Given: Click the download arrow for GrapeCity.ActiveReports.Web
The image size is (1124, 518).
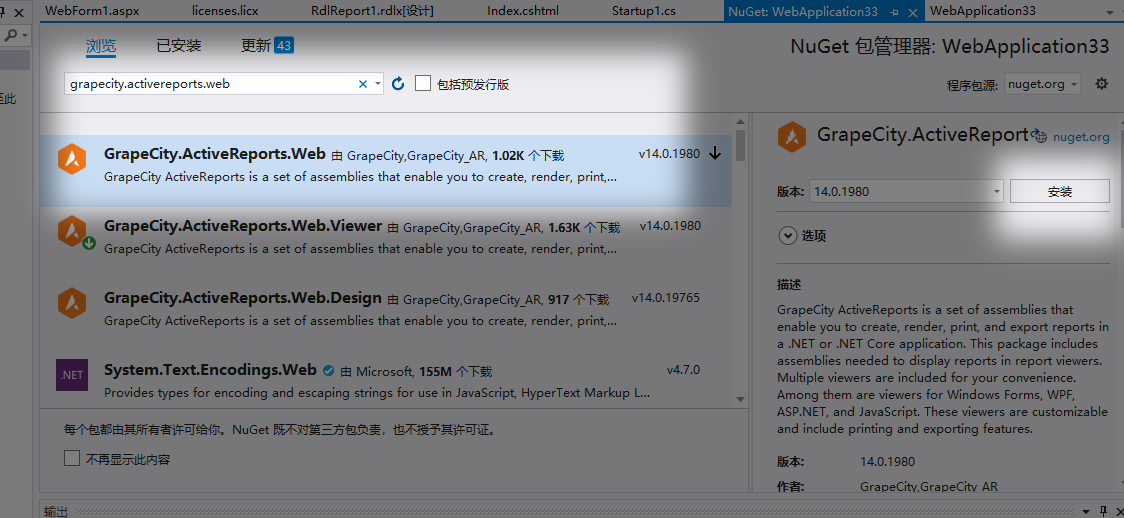Looking at the screenshot, I should pos(715,153).
